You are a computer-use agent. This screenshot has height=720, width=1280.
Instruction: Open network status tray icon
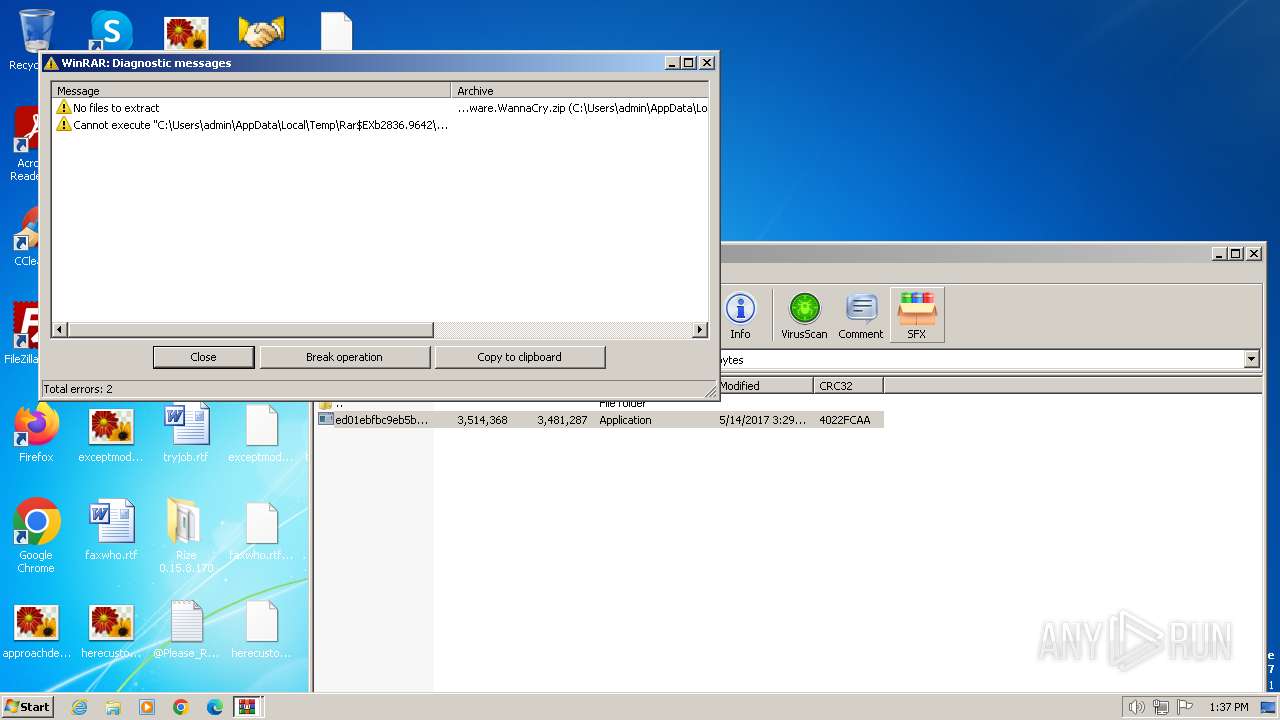[x=1161, y=707]
